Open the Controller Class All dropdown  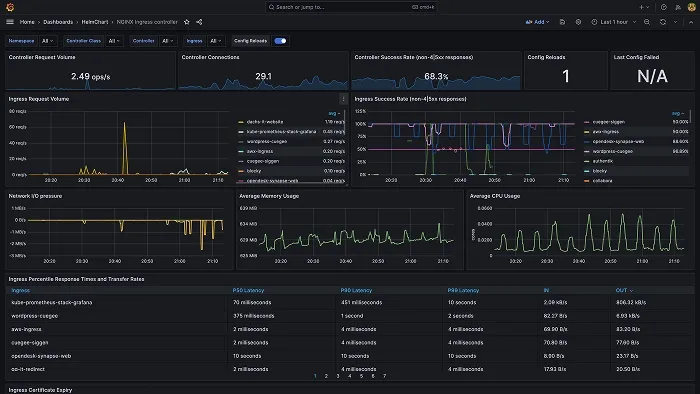pos(114,41)
